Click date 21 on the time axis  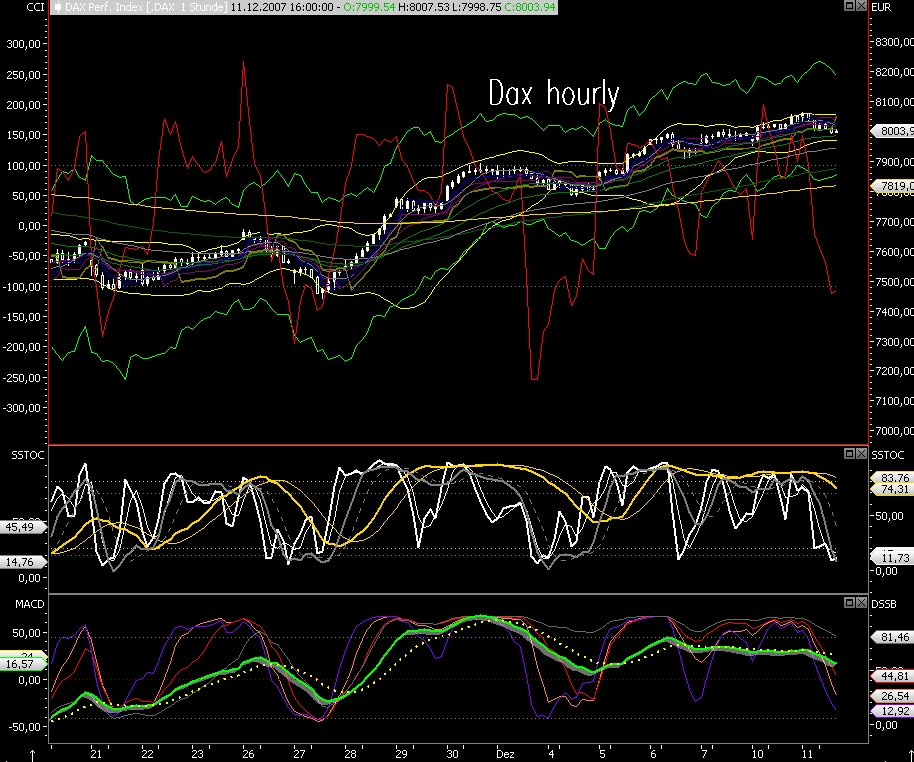pyautogui.click(x=96, y=754)
